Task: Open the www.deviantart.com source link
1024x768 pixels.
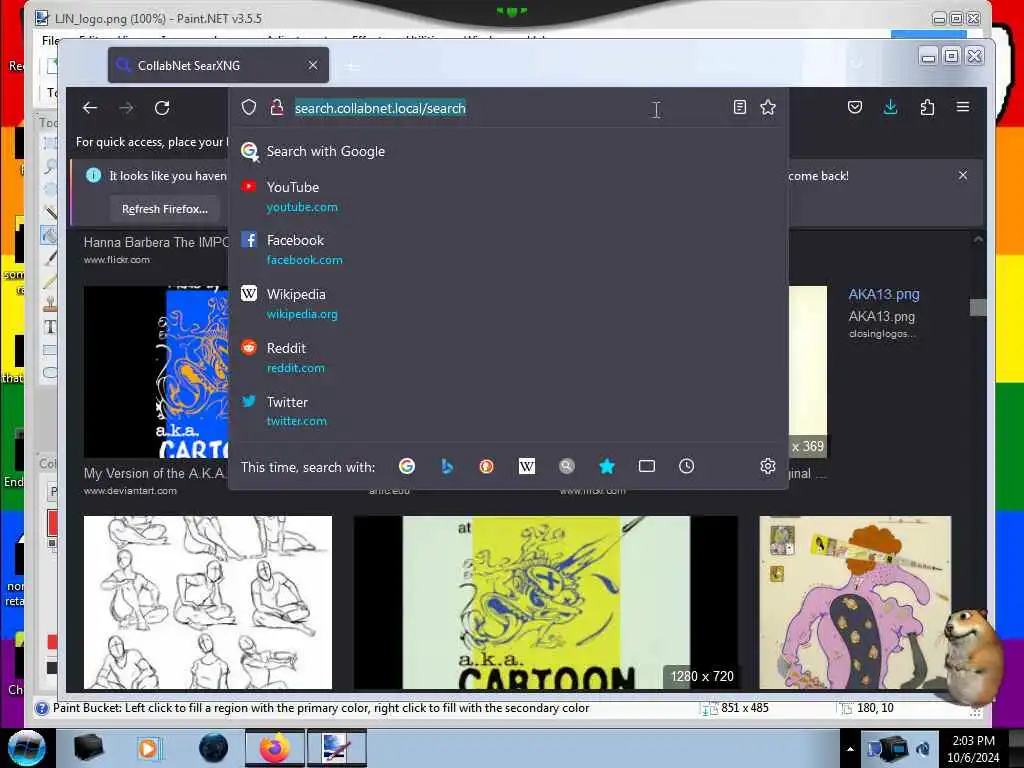Action: (x=130, y=490)
